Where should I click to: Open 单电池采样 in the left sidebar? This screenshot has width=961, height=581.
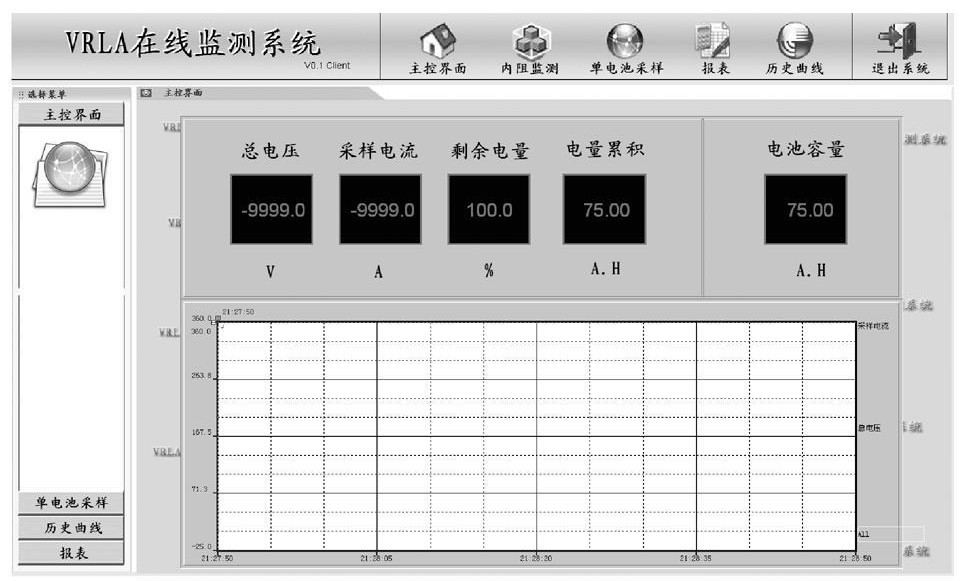[72, 503]
